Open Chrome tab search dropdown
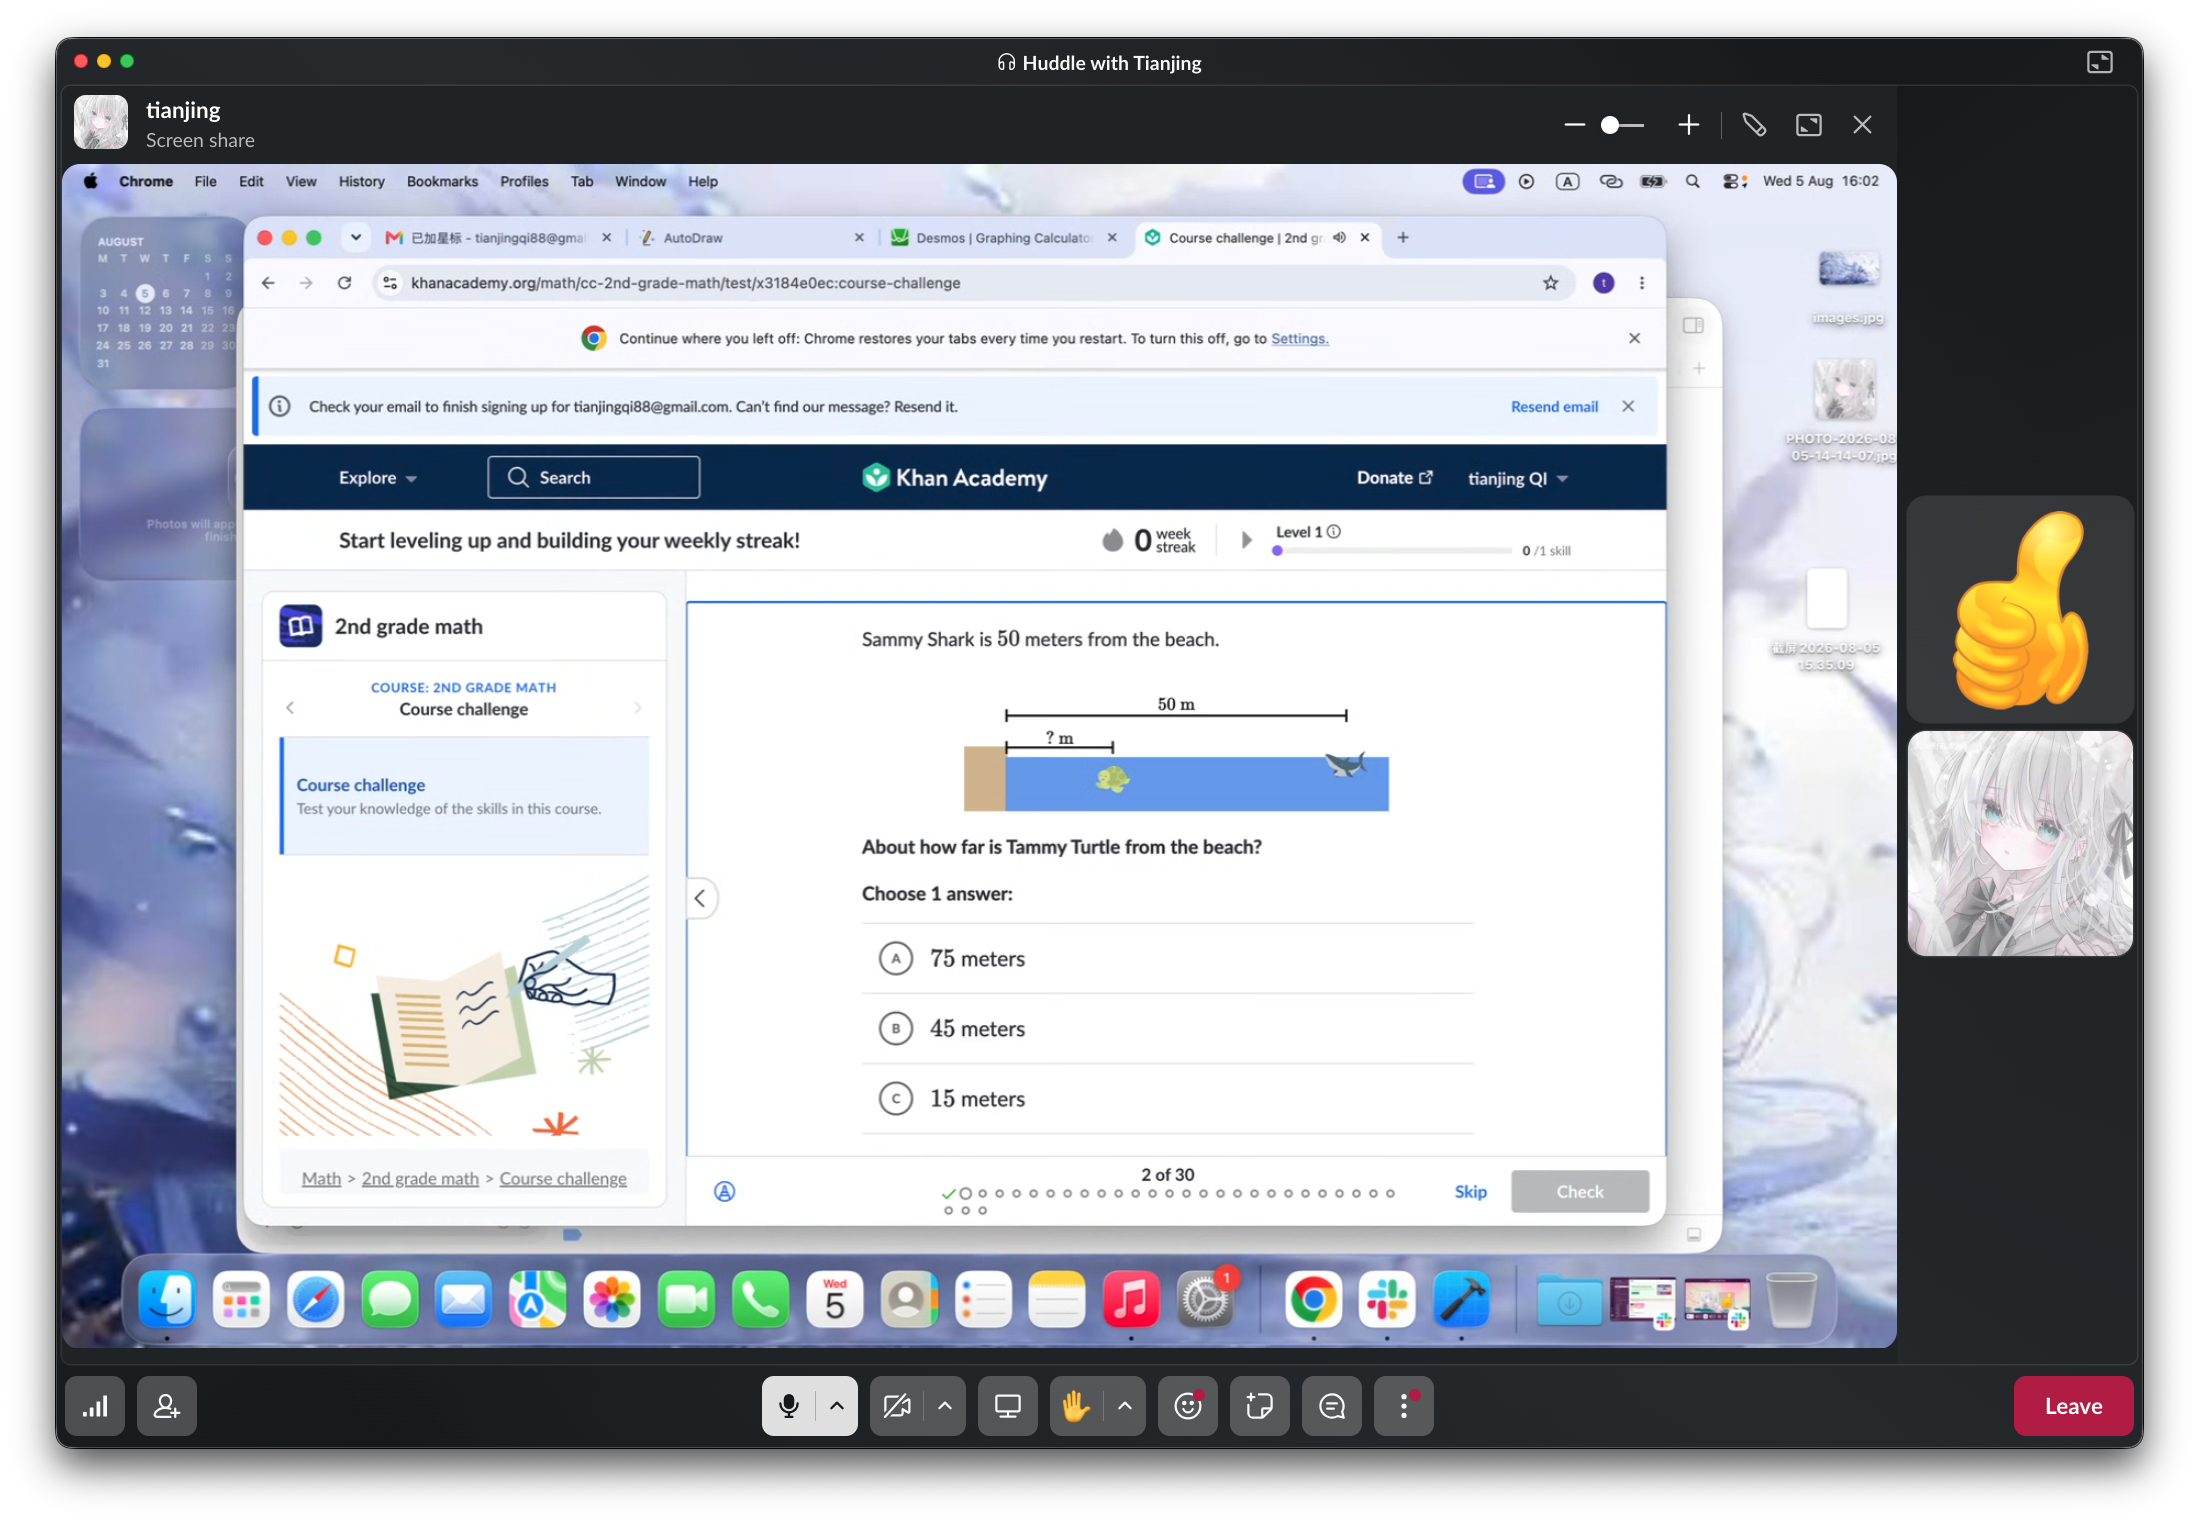Screen dimensions: 2199x1522 (355, 238)
